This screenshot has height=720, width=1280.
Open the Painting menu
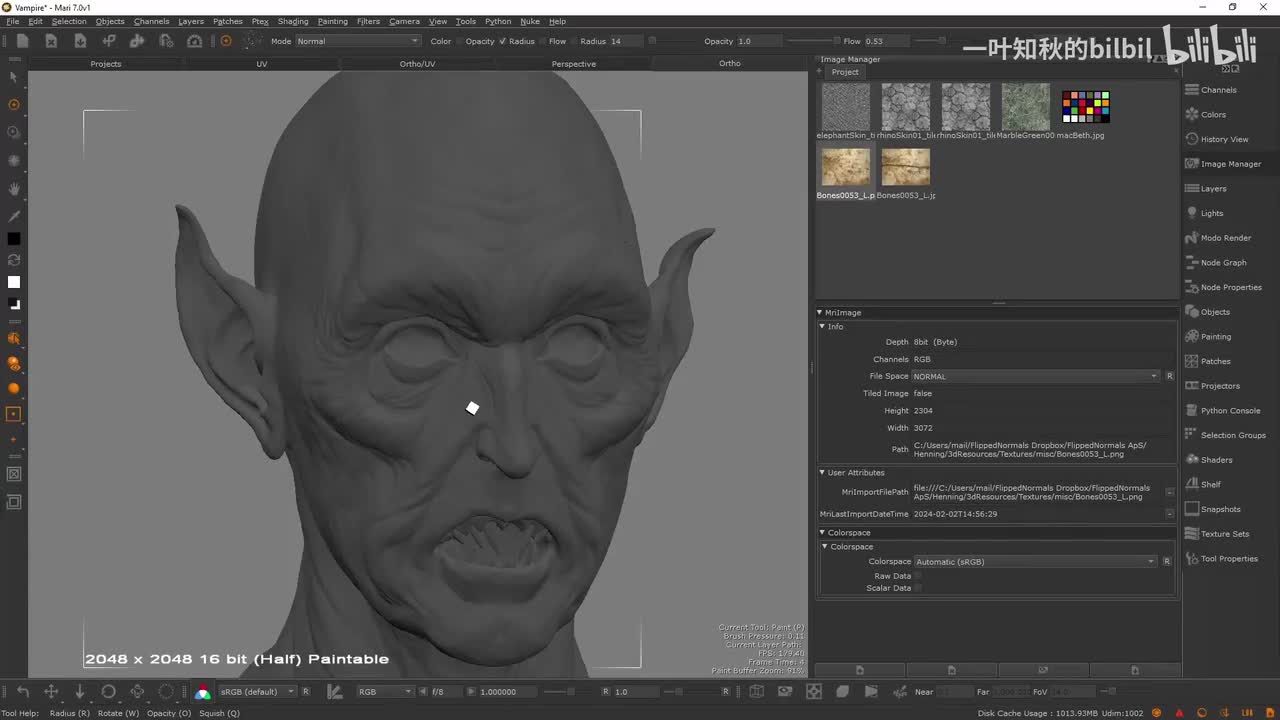(x=332, y=21)
